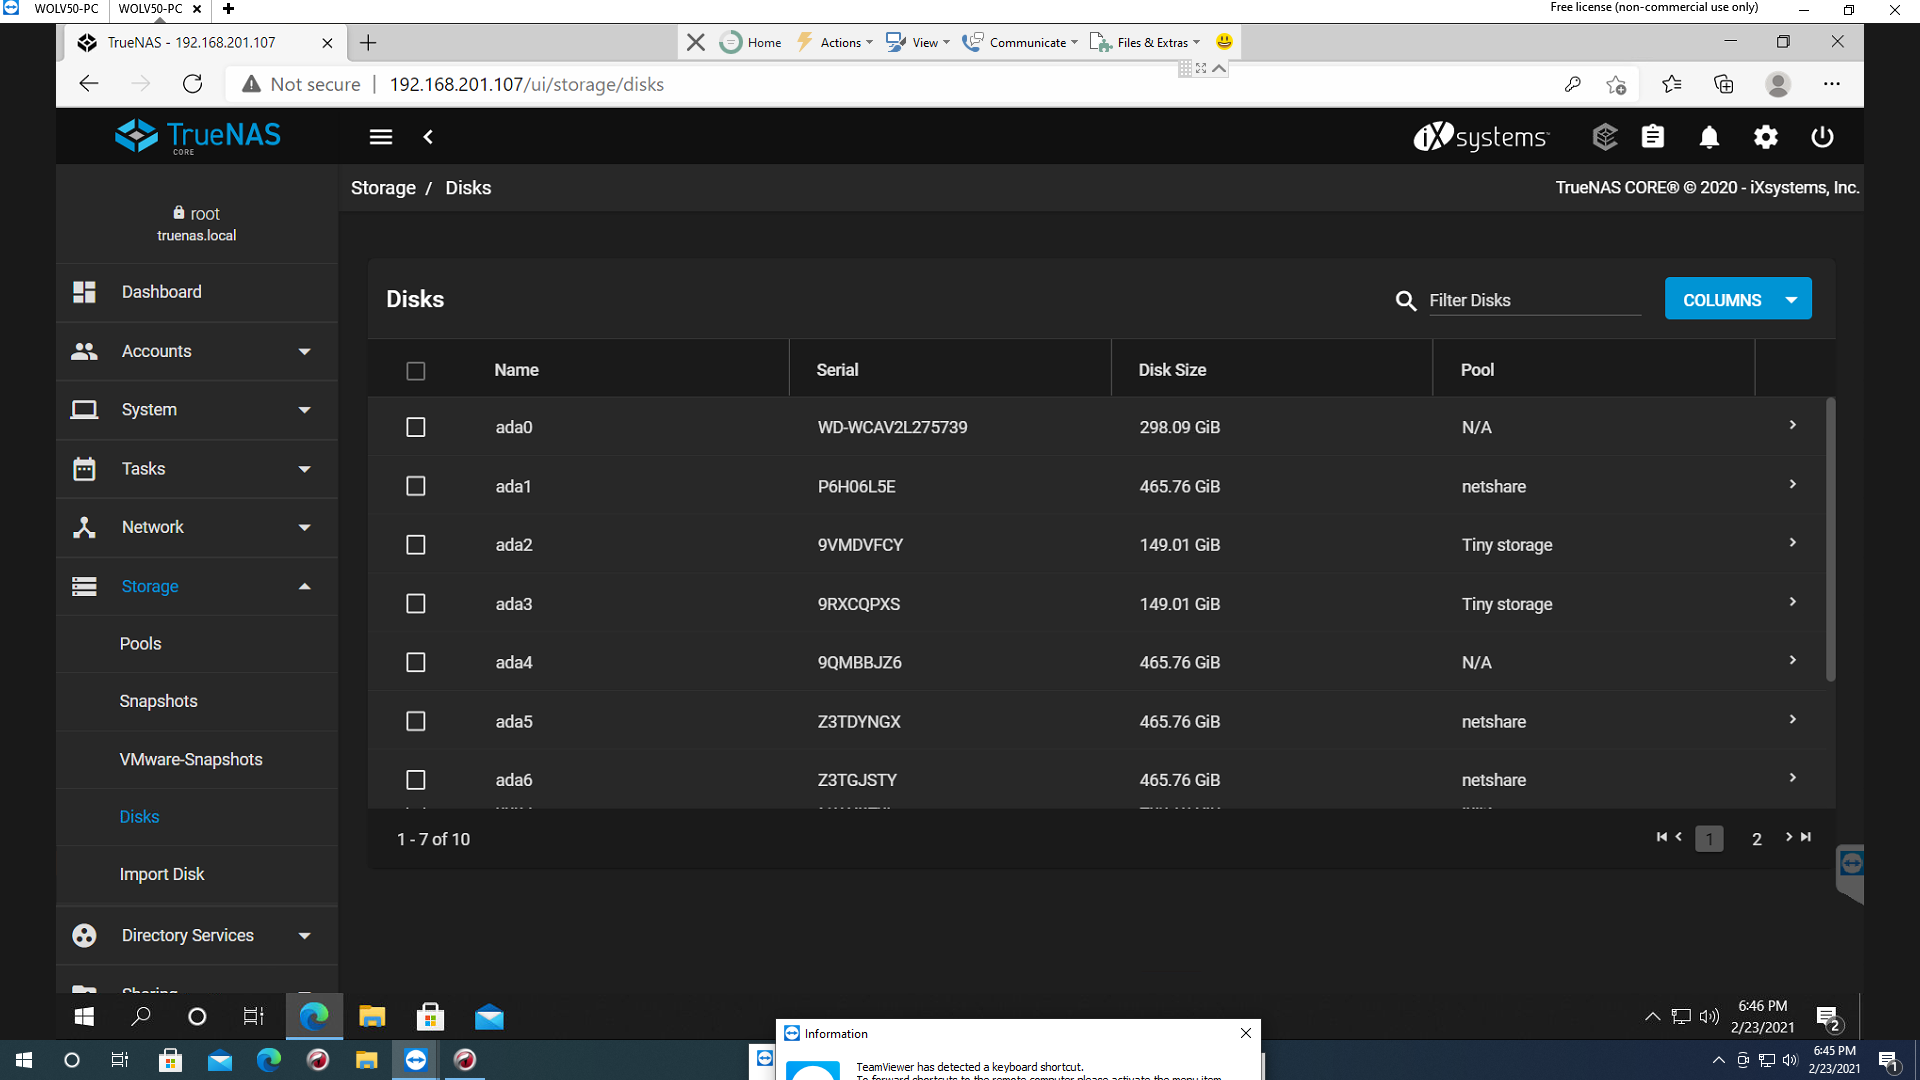The width and height of the screenshot is (1920, 1080).
Task: Open File Explorer in the remote taskbar
Action: 372,1017
